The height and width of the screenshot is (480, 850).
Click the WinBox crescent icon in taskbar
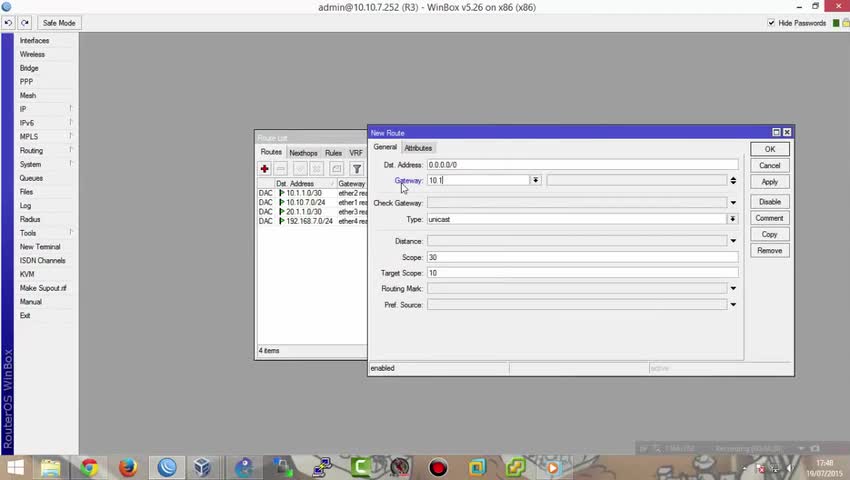pos(167,467)
